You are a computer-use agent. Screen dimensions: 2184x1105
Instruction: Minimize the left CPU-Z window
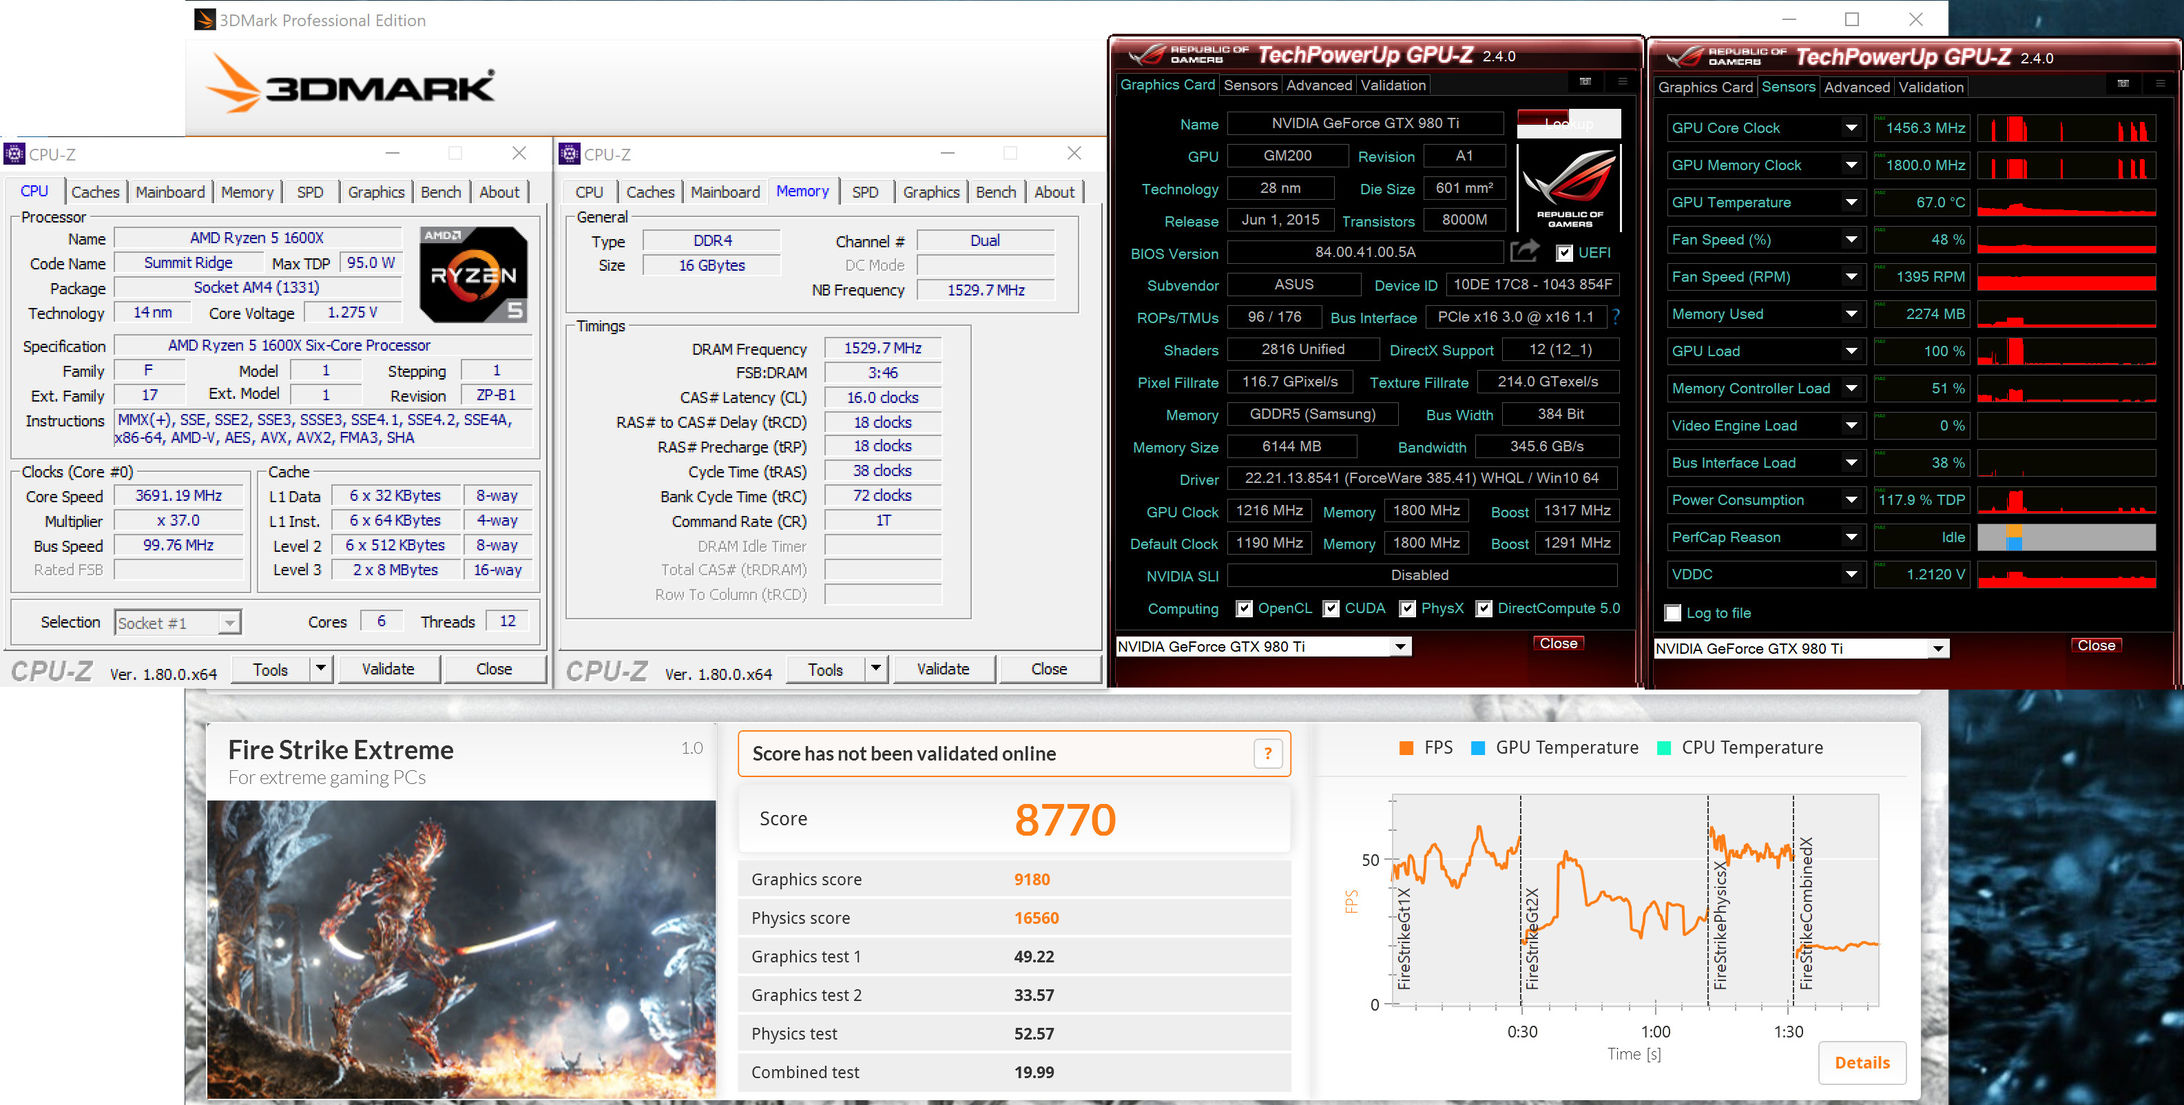point(393,153)
